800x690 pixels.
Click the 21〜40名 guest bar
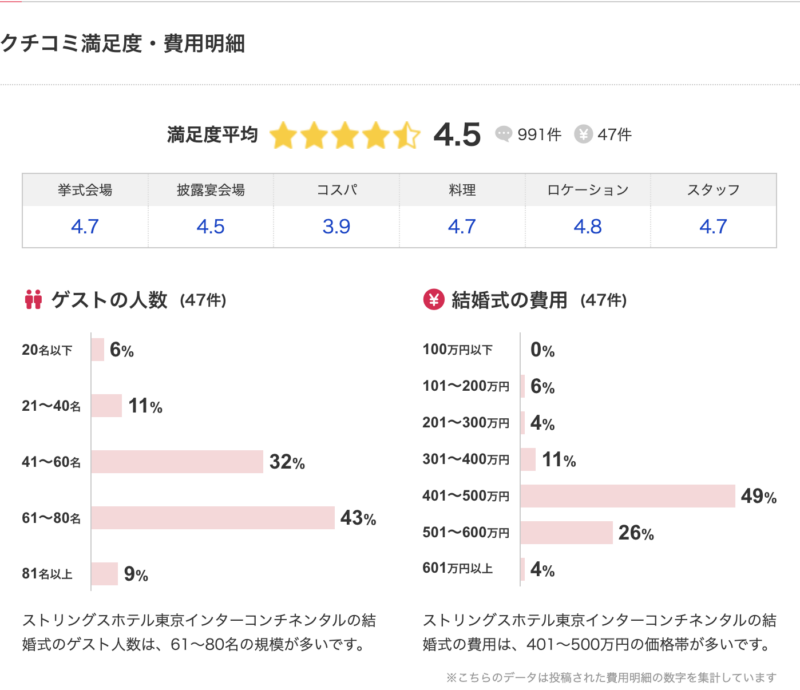point(107,405)
